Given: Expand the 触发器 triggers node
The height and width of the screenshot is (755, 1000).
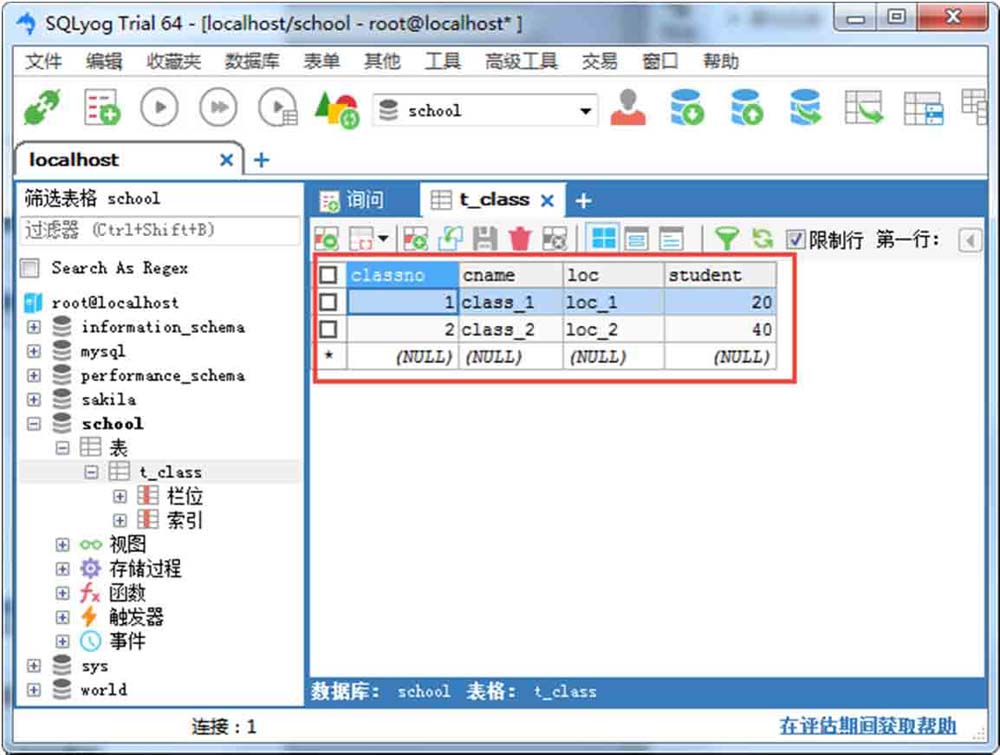Looking at the screenshot, I should 62,617.
